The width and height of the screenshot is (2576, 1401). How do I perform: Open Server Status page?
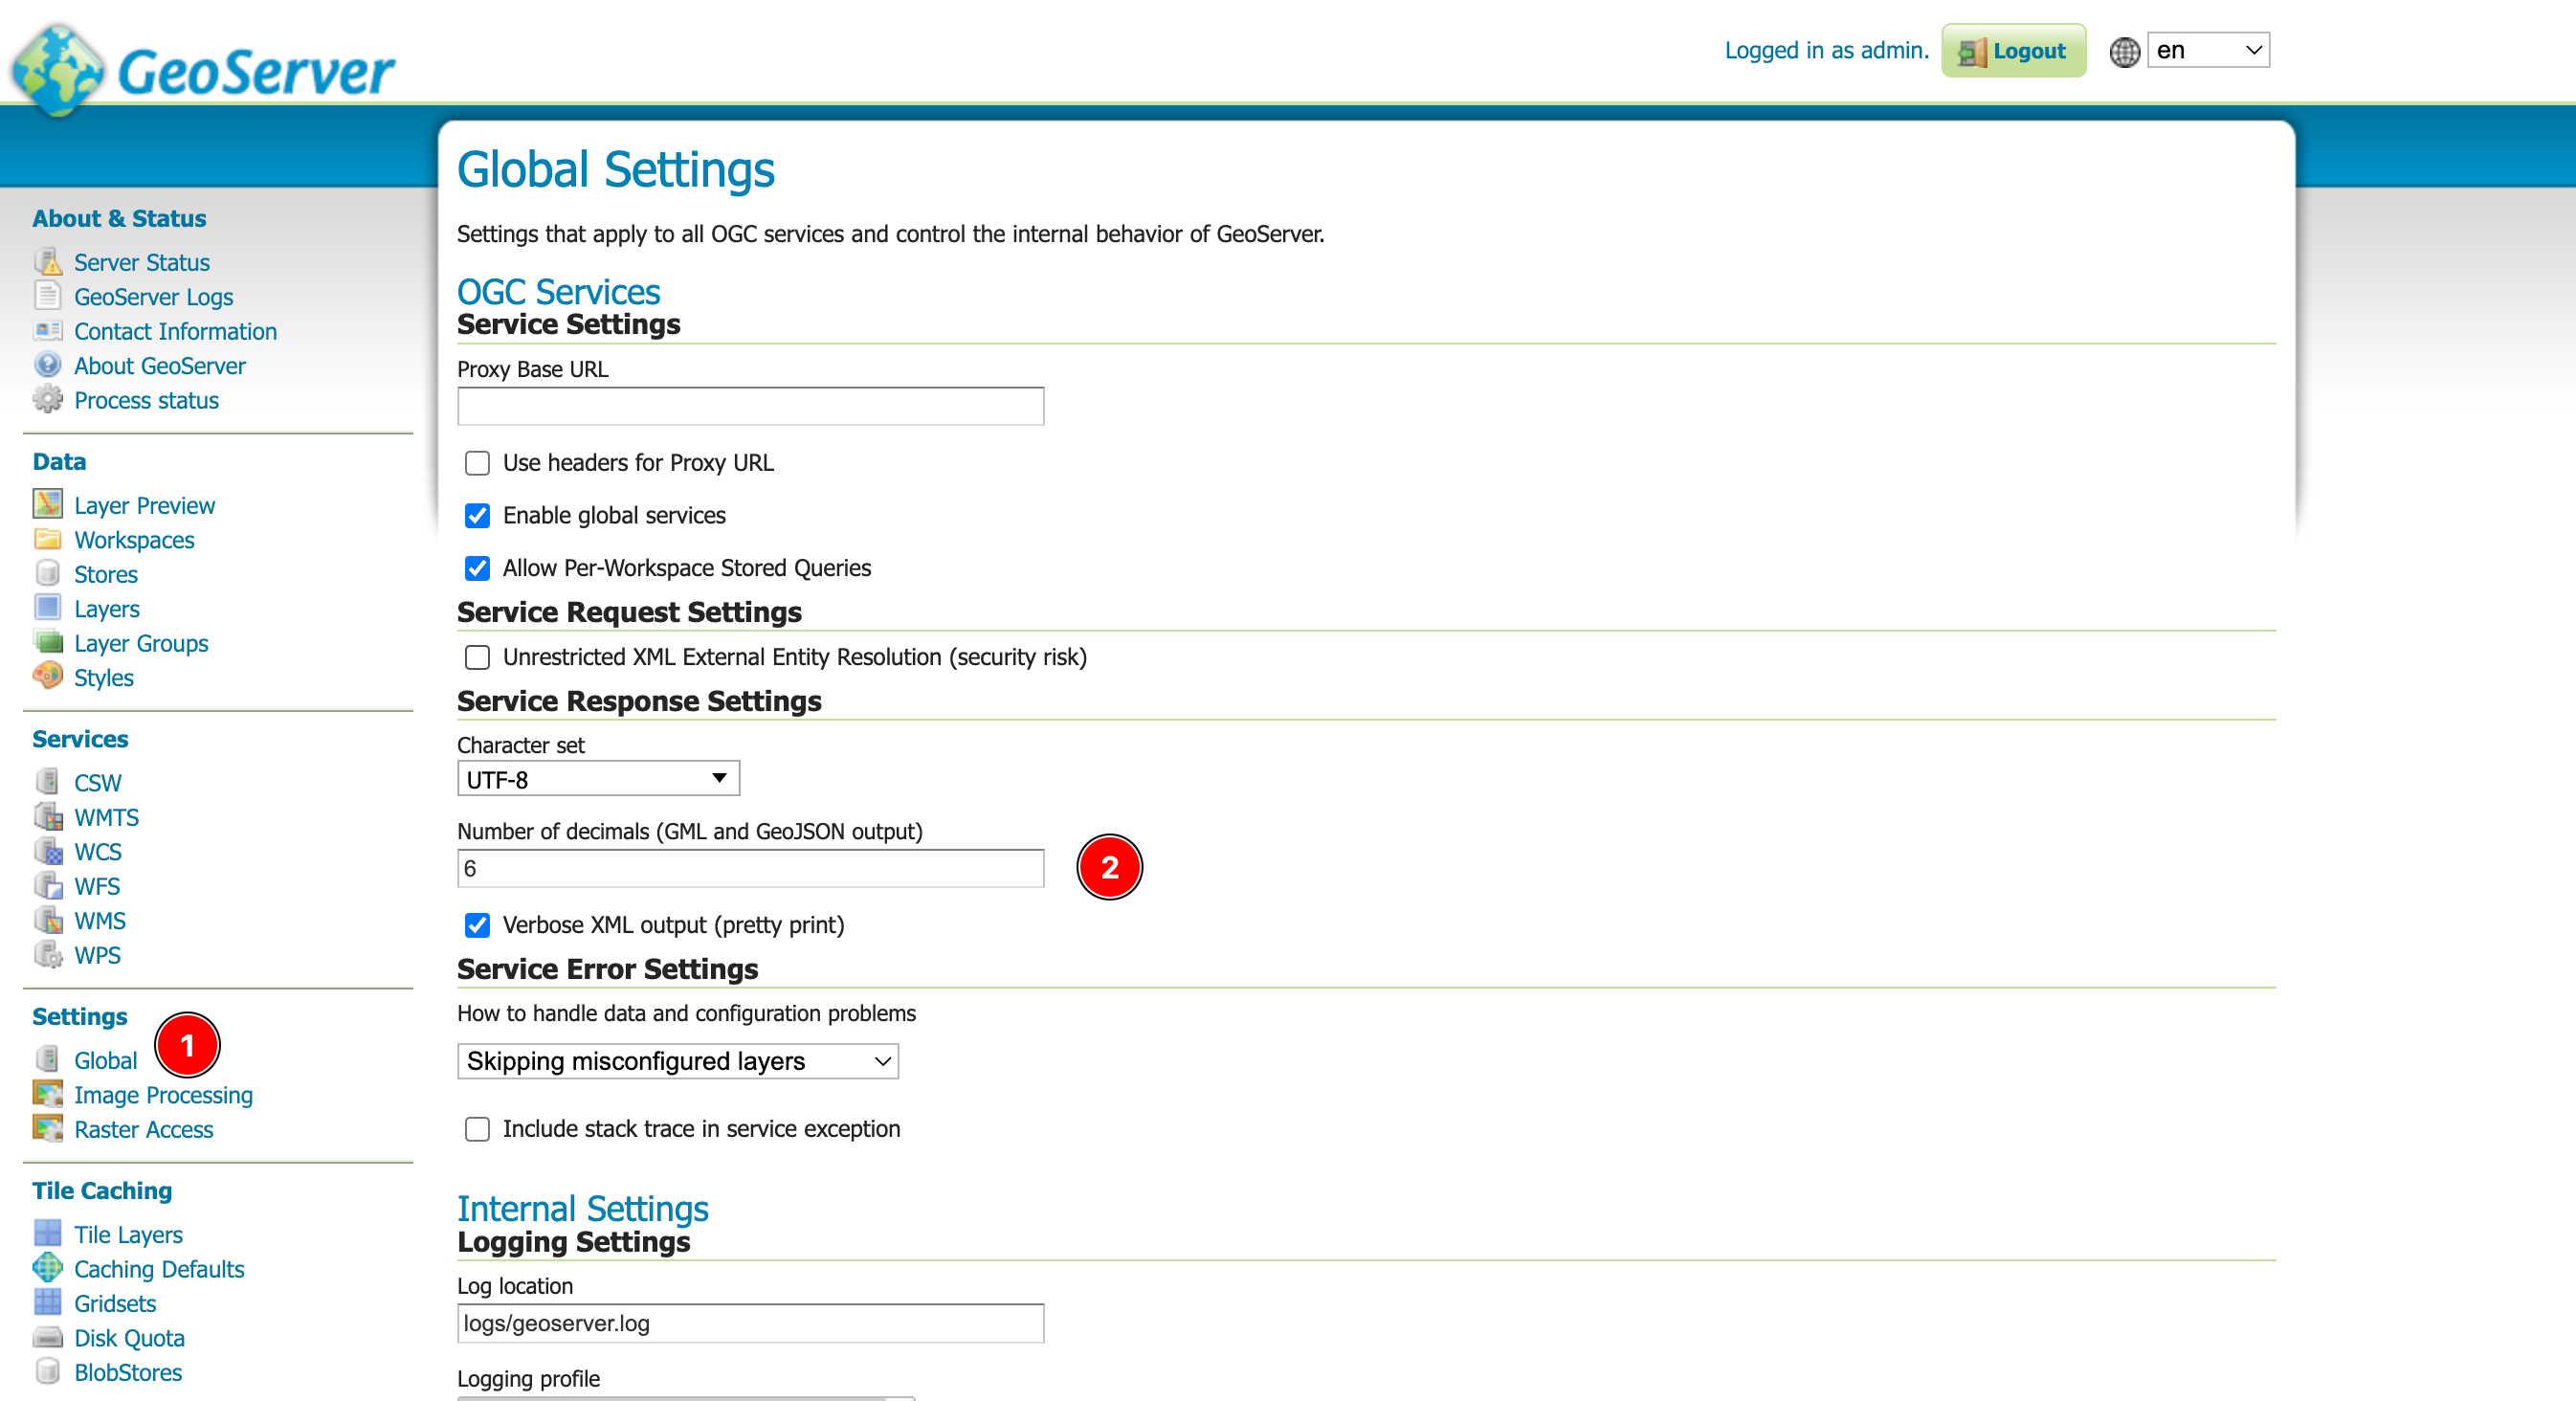pyautogui.click(x=142, y=262)
